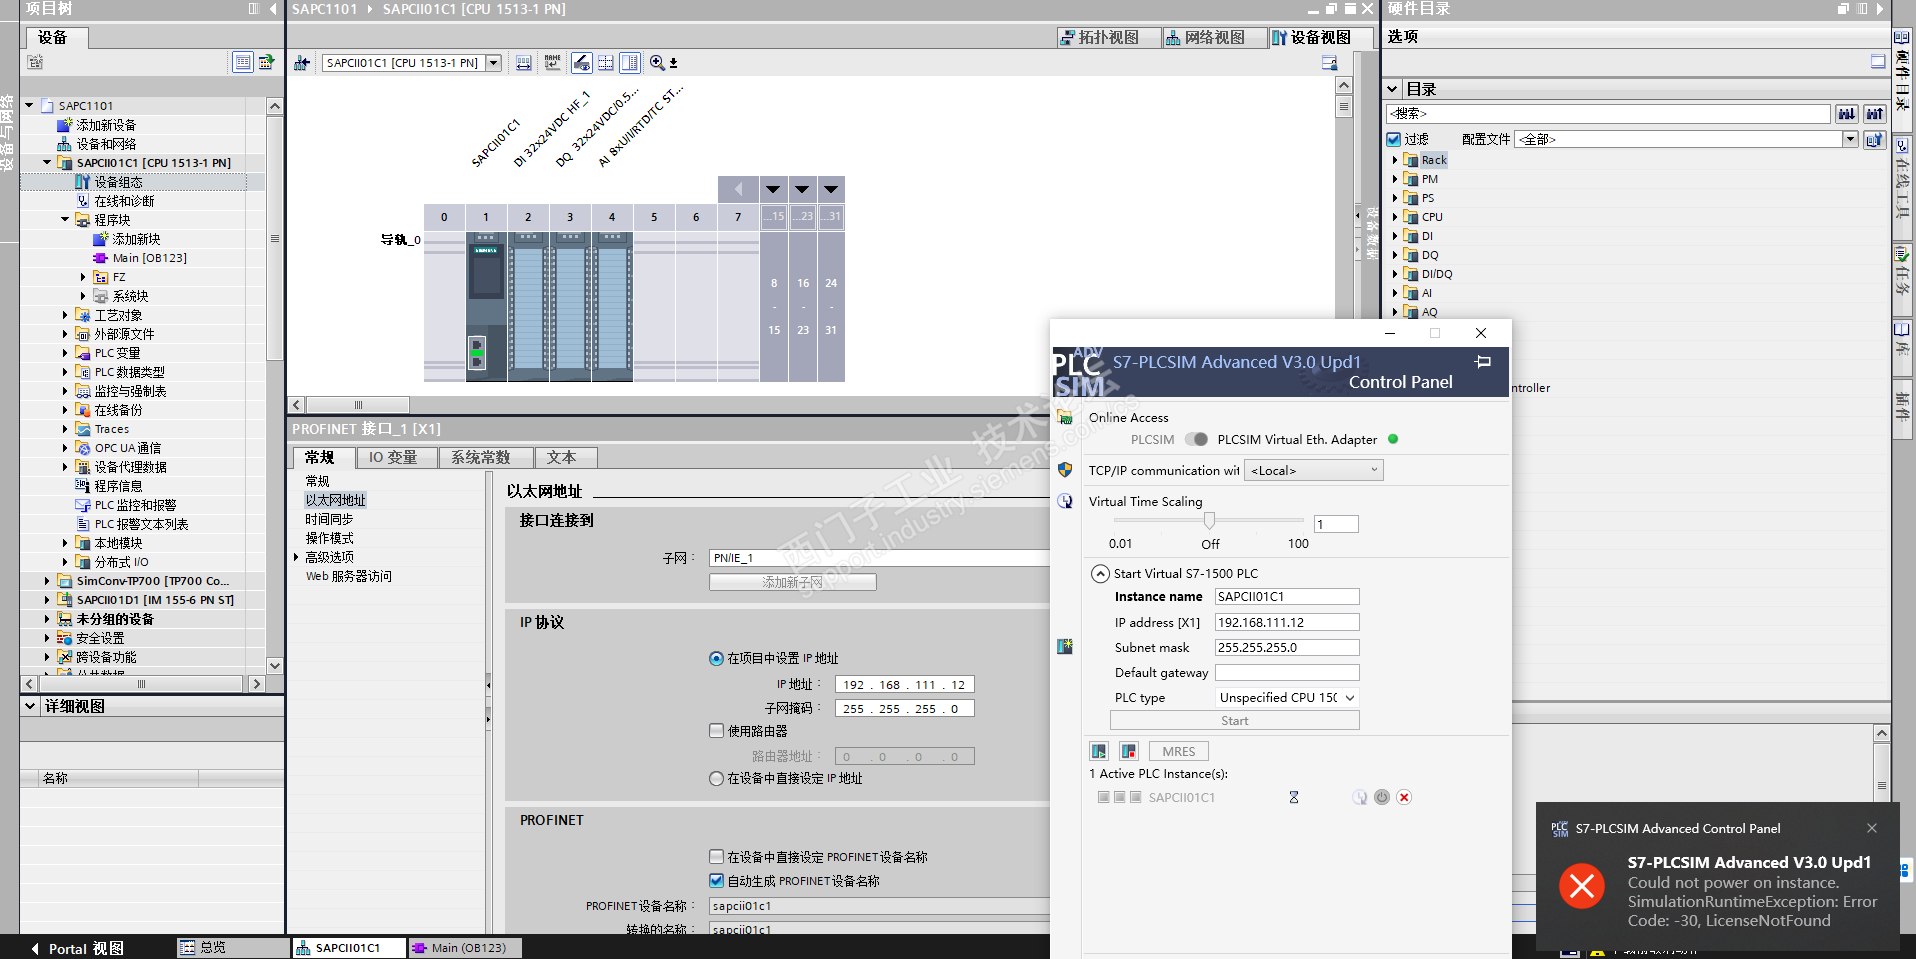
Task: Collapse Start Virtual S7-1500 PLC section
Action: [x=1100, y=573]
